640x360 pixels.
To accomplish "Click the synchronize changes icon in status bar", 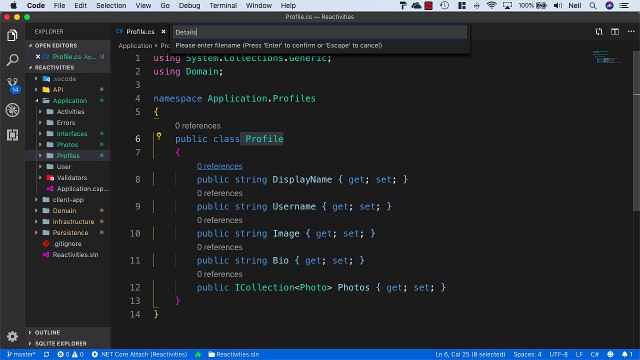I will coord(47,354).
